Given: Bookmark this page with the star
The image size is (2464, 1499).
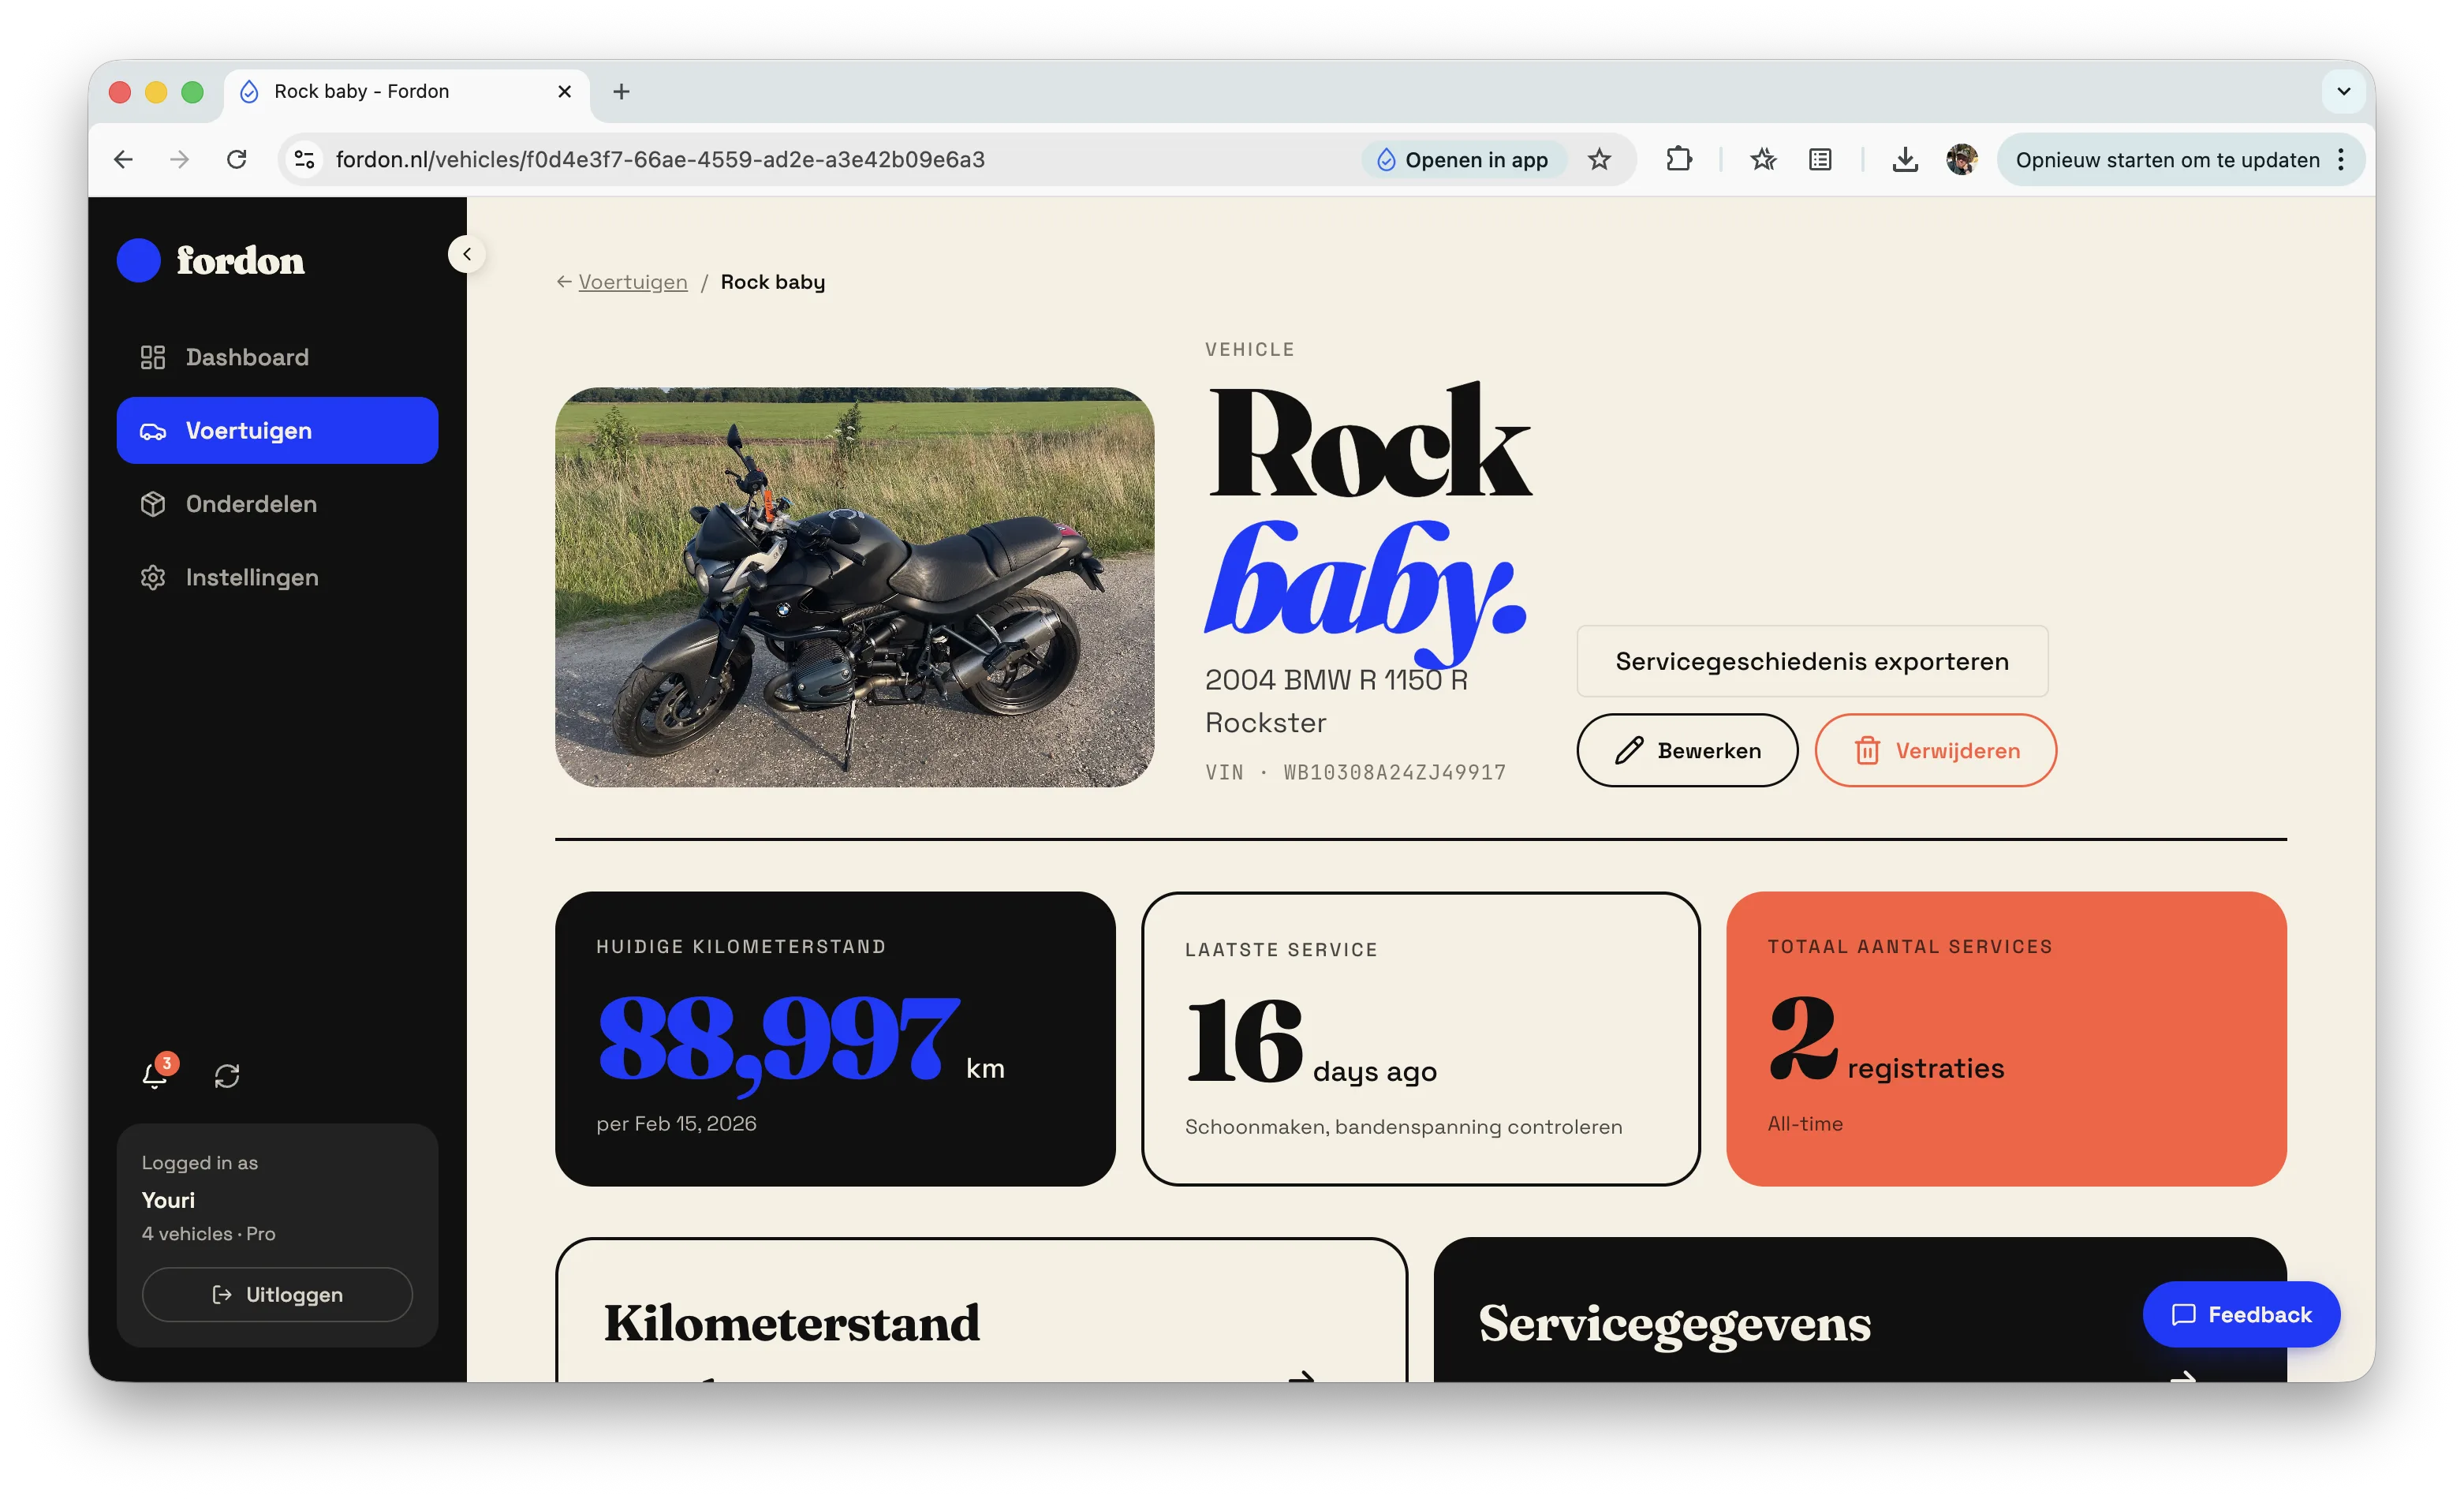Looking at the screenshot, I should 1599,160.
